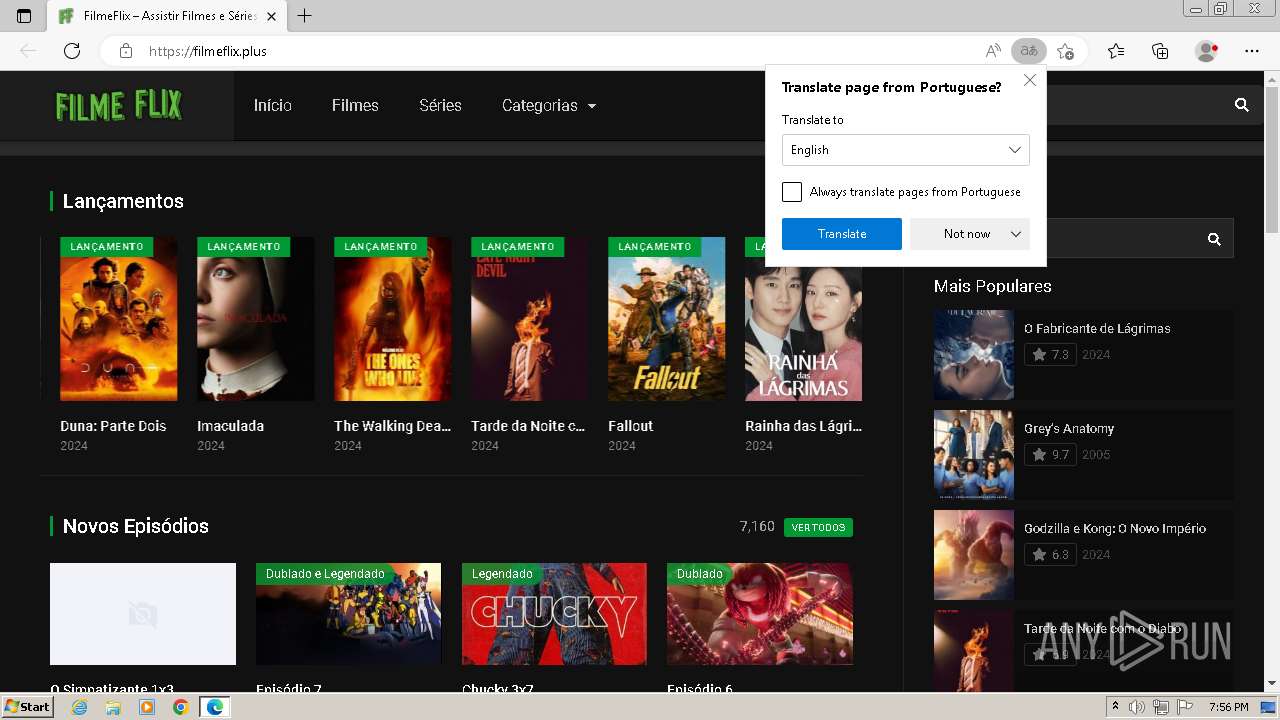The image size is (1280, 720).
Task: Click Godzilla e Kong: O Novo Império link
Action: pyautogui.click(x=1115, y=528)
